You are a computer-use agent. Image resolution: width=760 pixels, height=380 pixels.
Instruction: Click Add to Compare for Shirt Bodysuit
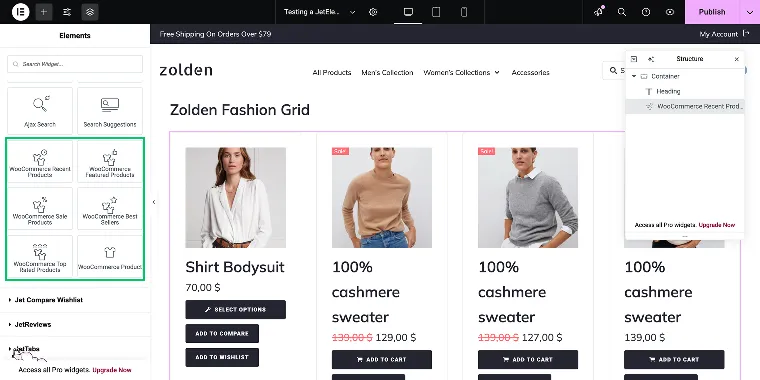click(x=222, y=333)
